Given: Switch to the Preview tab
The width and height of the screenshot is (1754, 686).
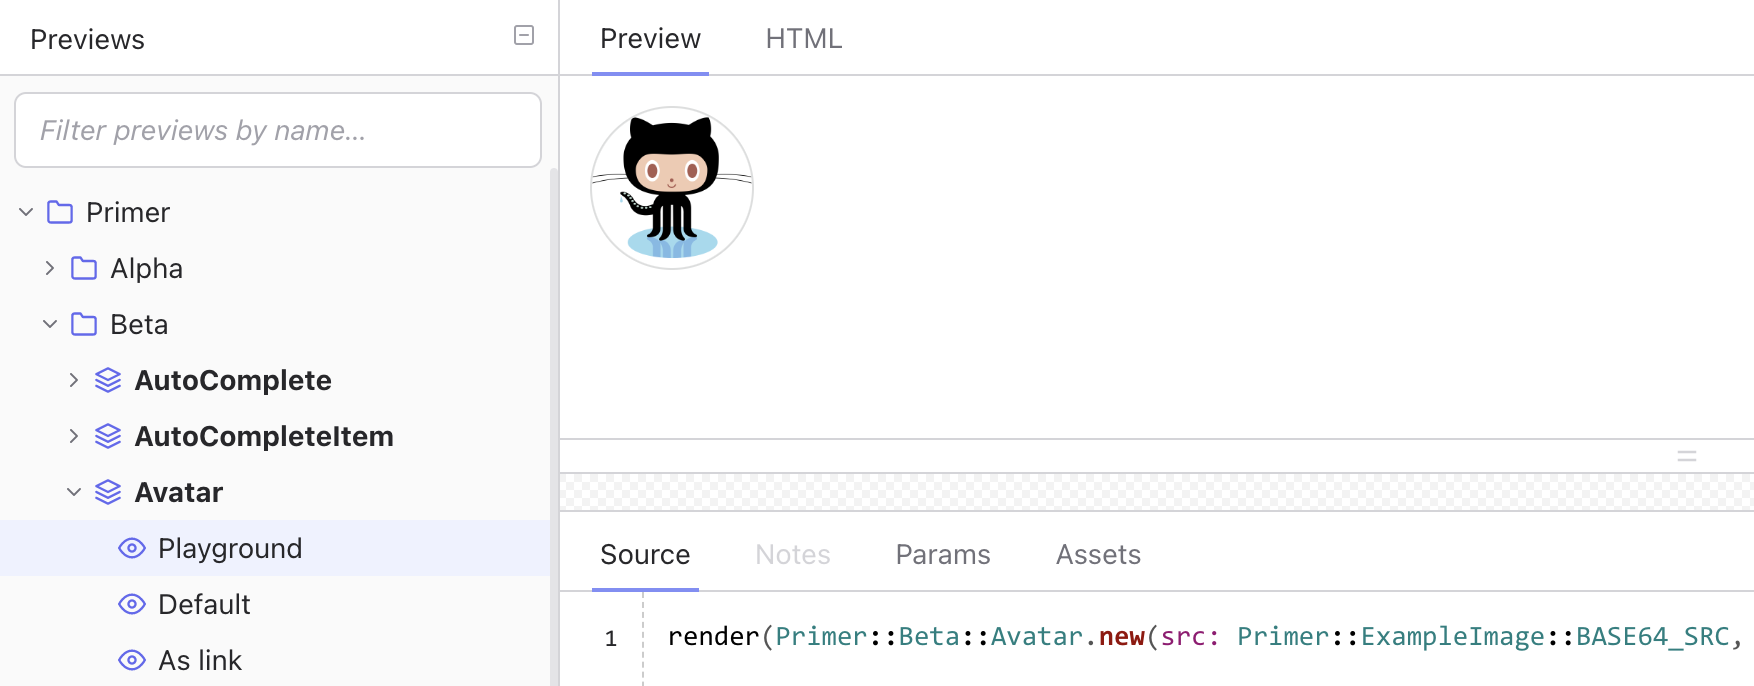Looking at the screenshot, I should coord(650,39).
